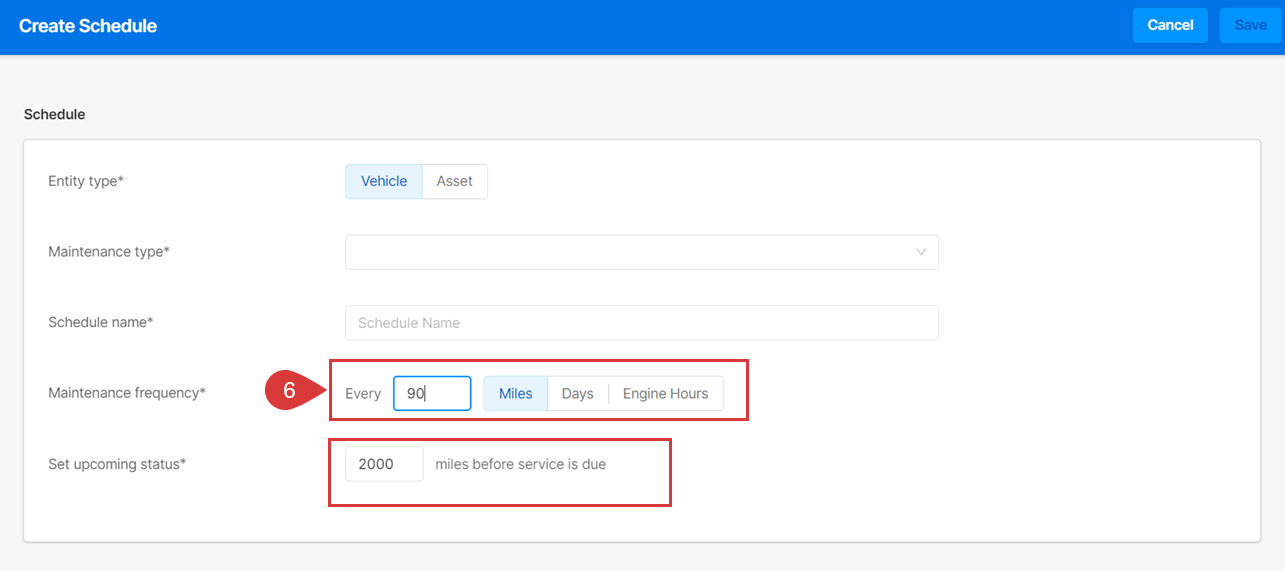The height and width of the screenshot is (571, 1285).
Task: Click the Maintenance type field label
Action: pos(109,252)
